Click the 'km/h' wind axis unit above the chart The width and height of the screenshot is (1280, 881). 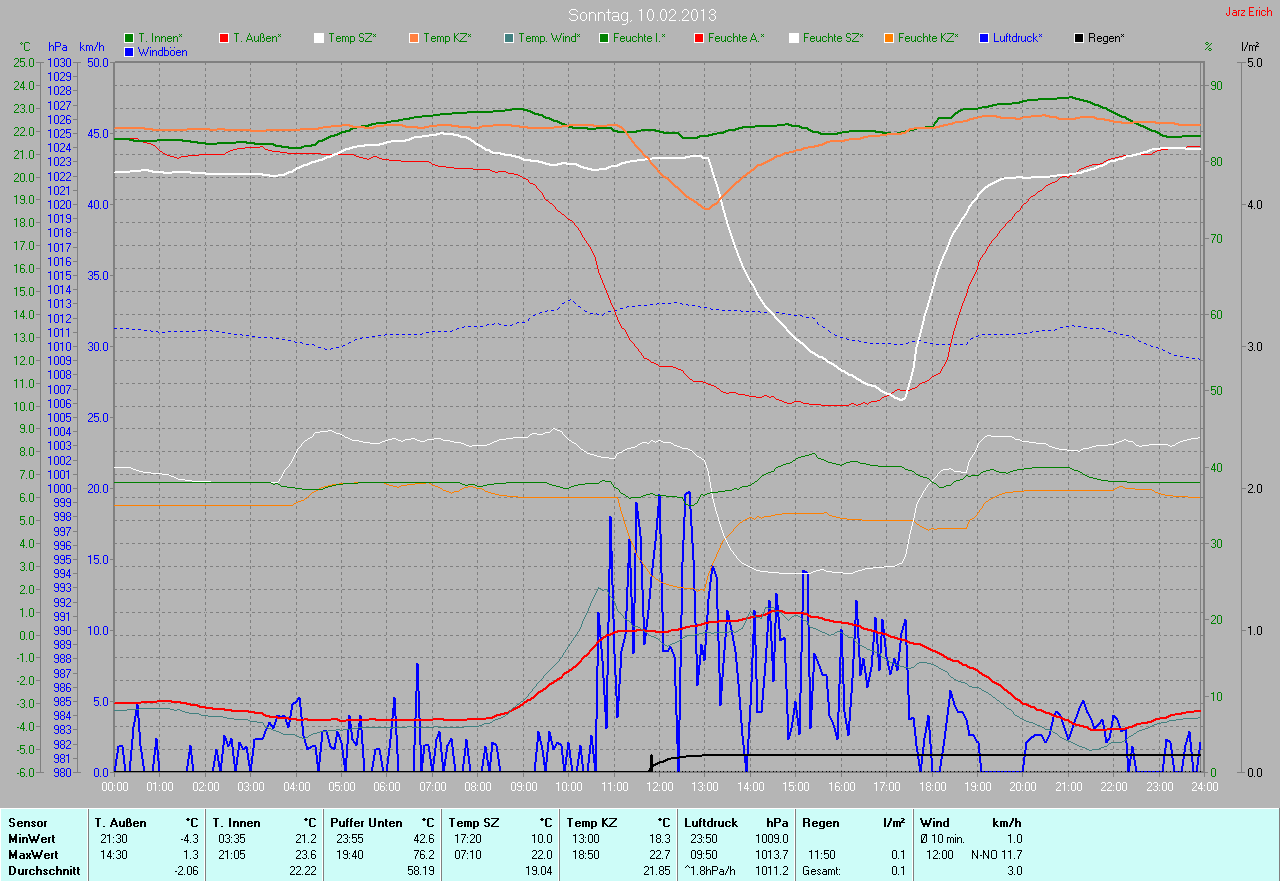[92, 47]
